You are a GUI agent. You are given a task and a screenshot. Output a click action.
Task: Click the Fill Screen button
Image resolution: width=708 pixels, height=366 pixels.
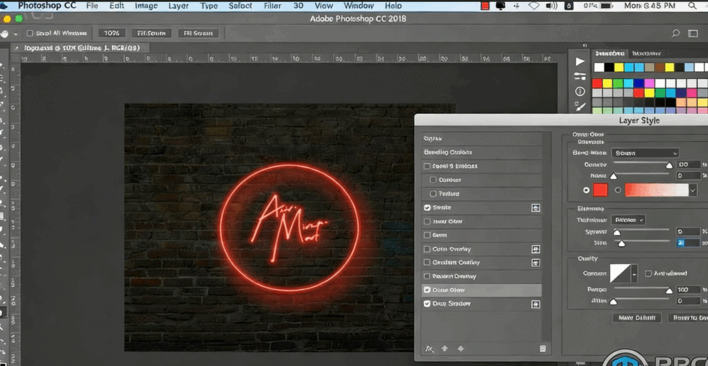pyautogui.click(x=198, y=33)
